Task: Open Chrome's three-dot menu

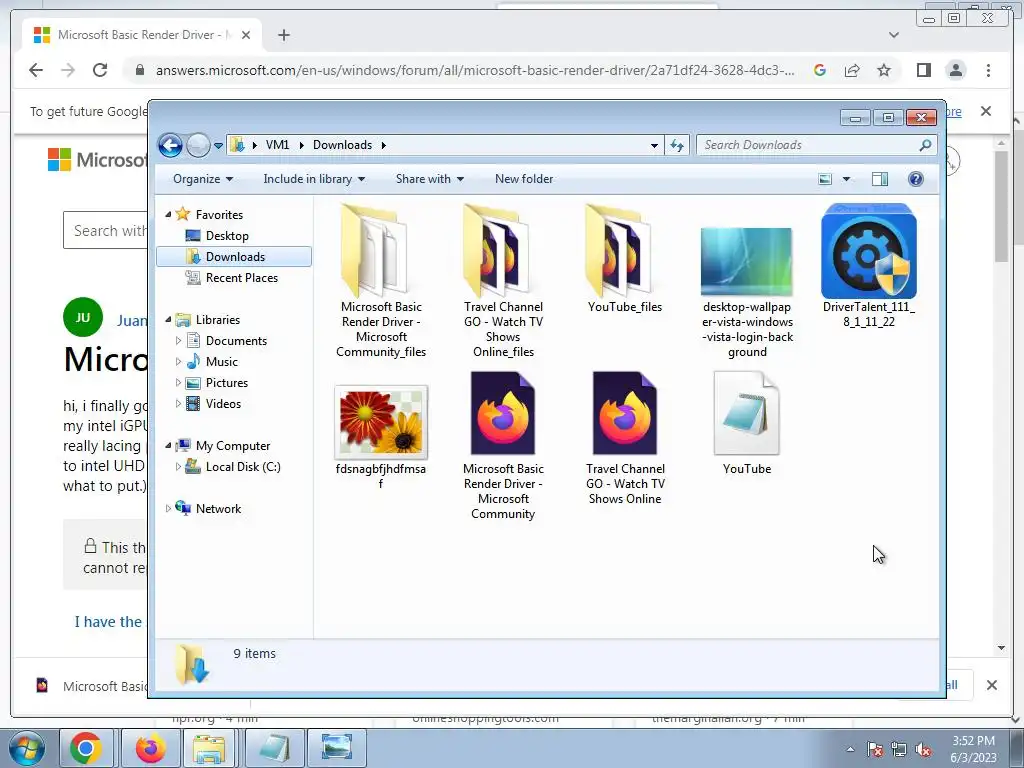Action: (988, 70)
